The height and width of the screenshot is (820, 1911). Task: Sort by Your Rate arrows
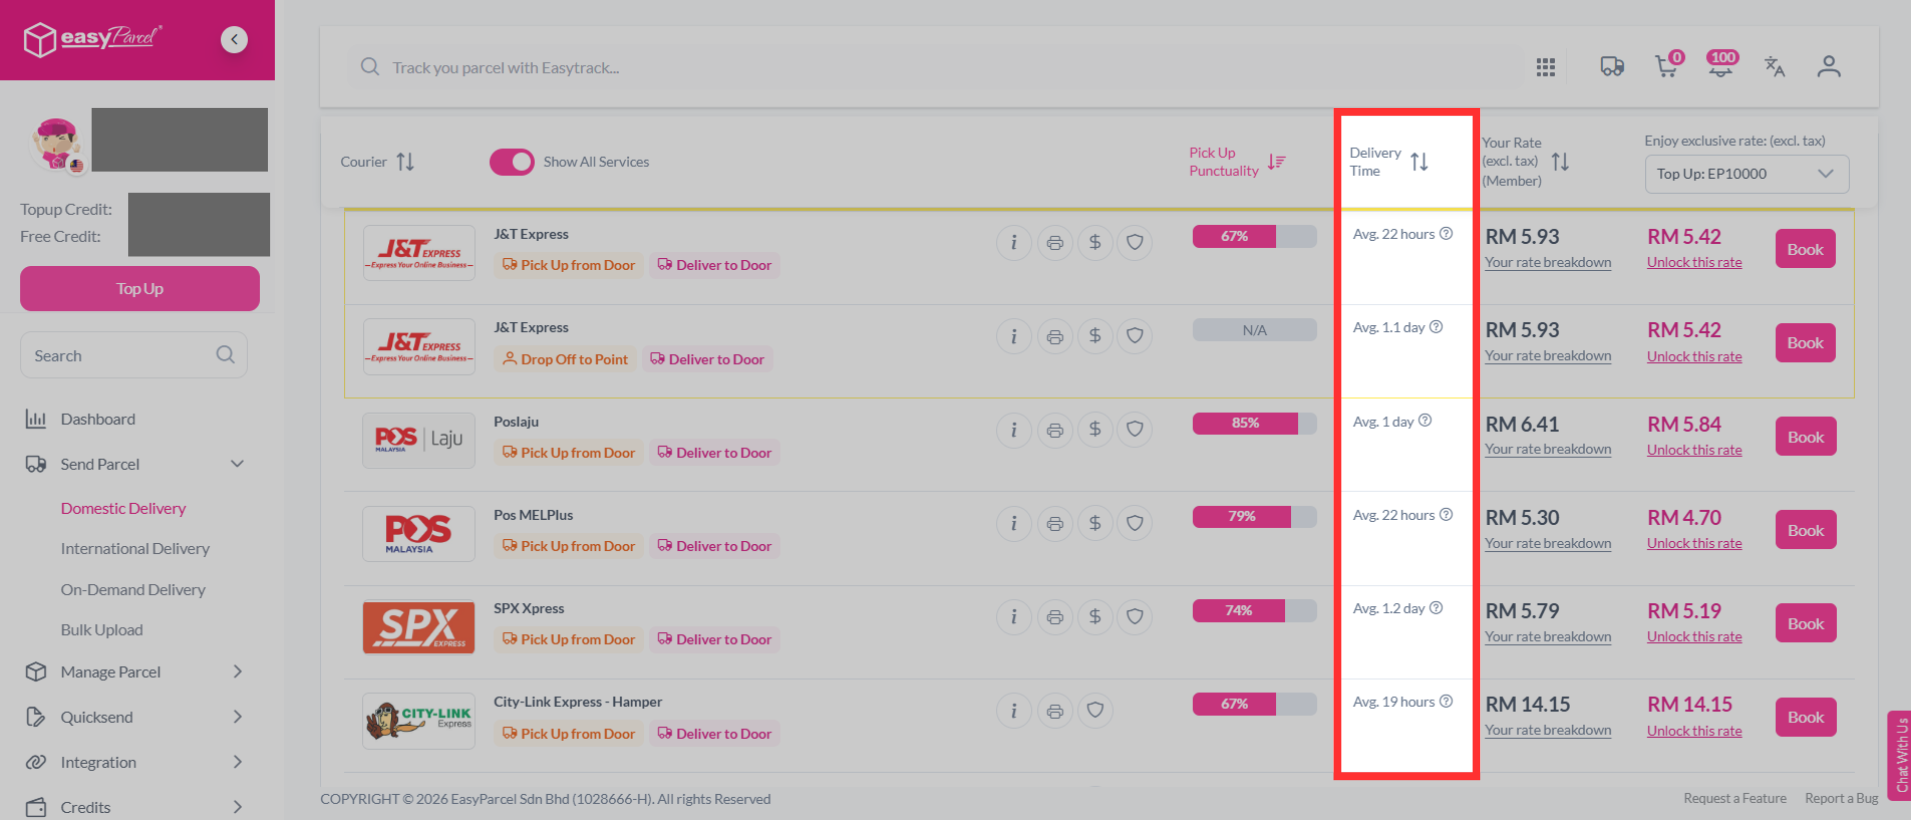[1560, 161]
